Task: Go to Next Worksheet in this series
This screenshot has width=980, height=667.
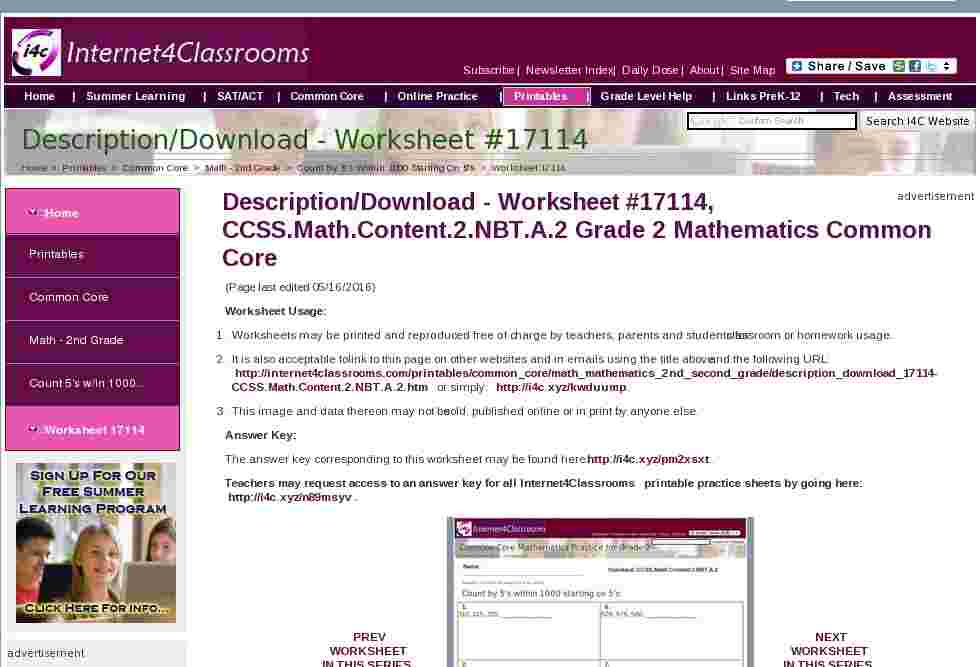Action: [x=829, y=650]
